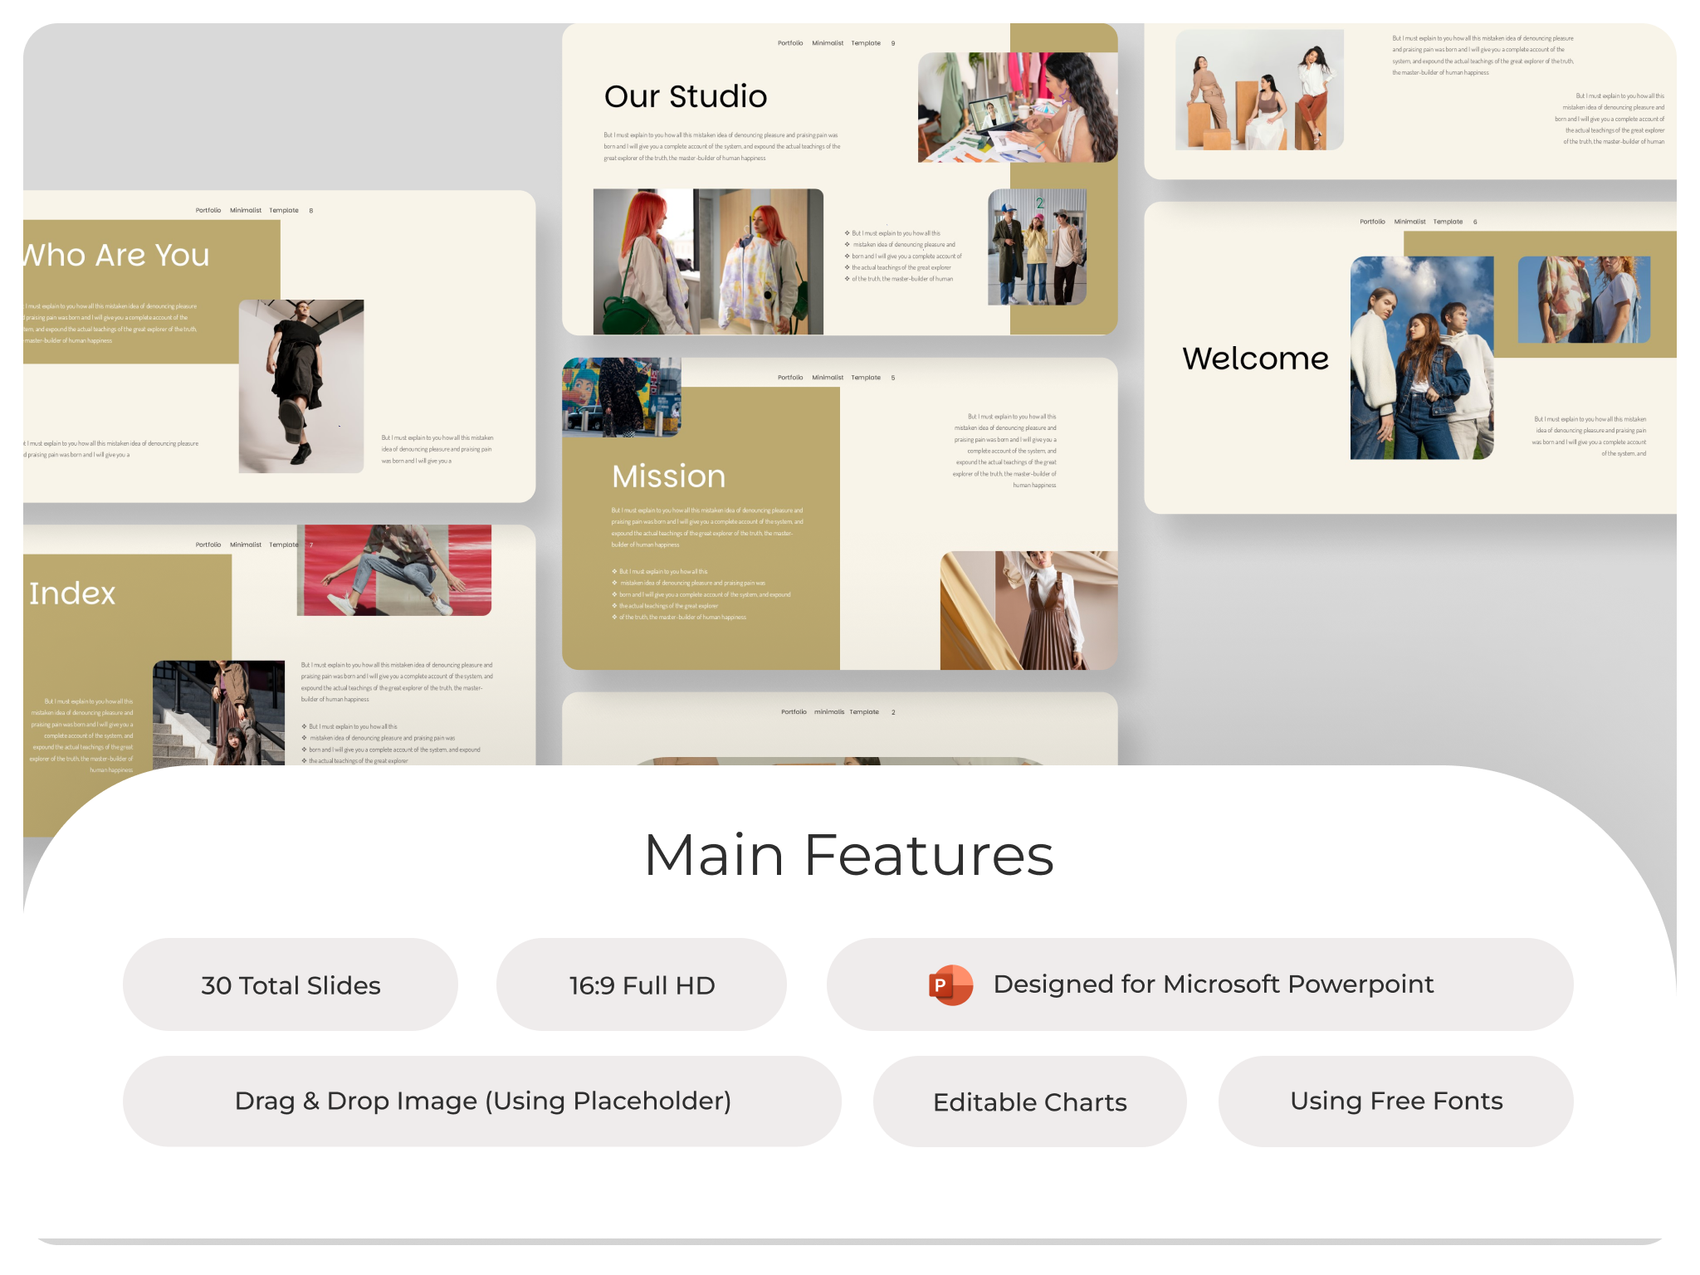Viewport: 1700px width, 1275px height.
Task: Select the brown pleated dress photo
Action: pos(1029,610)
